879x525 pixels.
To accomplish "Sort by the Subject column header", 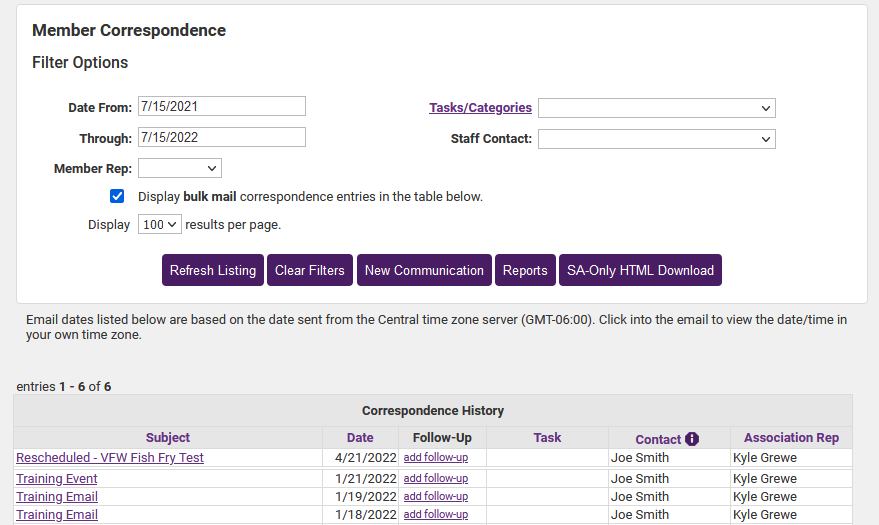I will point(167,437).
